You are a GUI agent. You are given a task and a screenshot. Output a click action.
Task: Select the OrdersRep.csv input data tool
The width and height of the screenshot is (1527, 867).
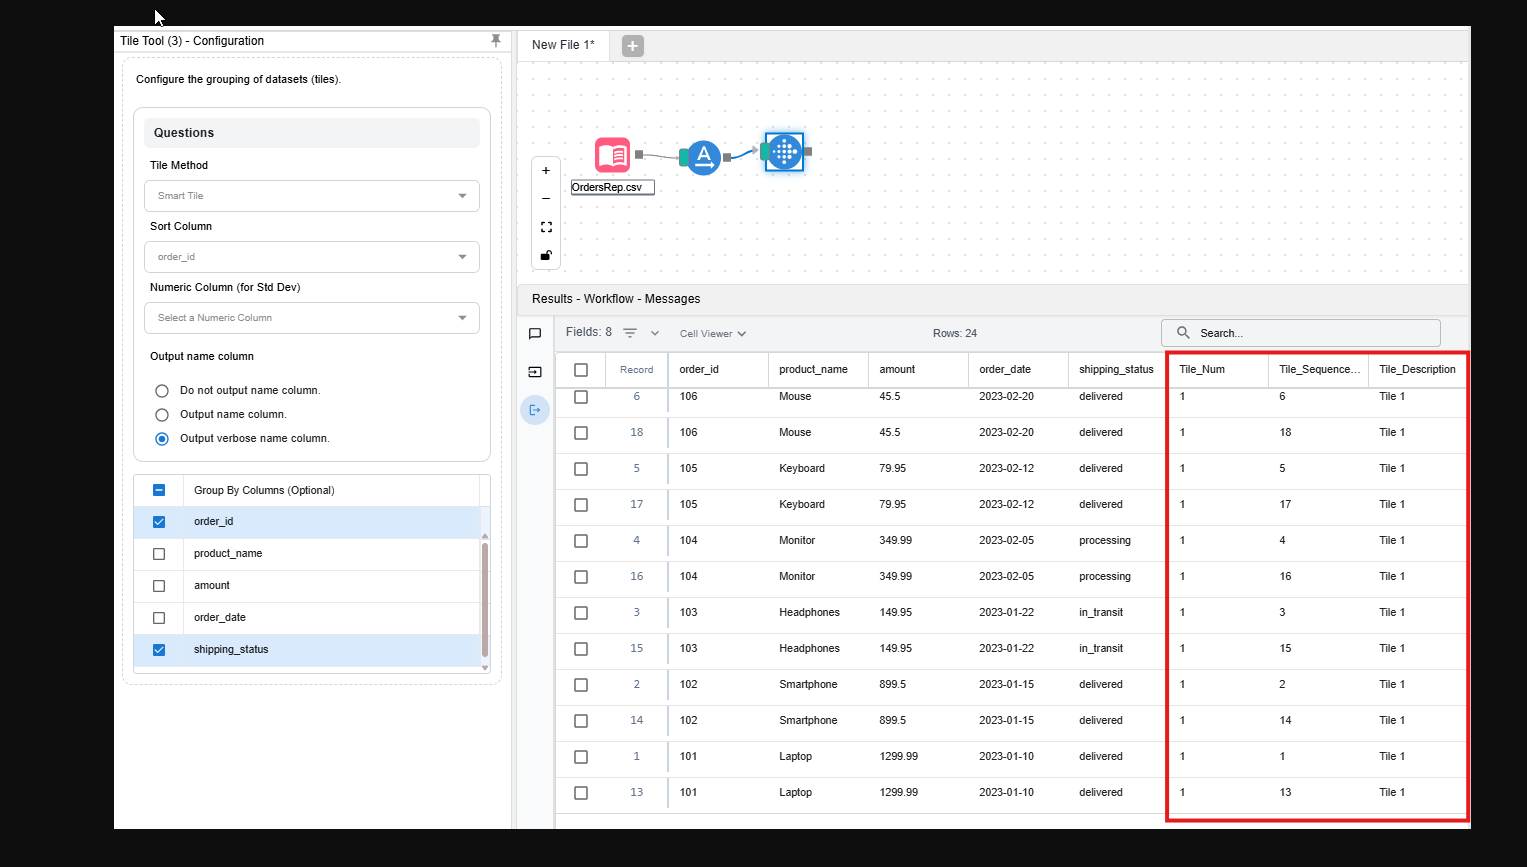(x=612, y=155)
